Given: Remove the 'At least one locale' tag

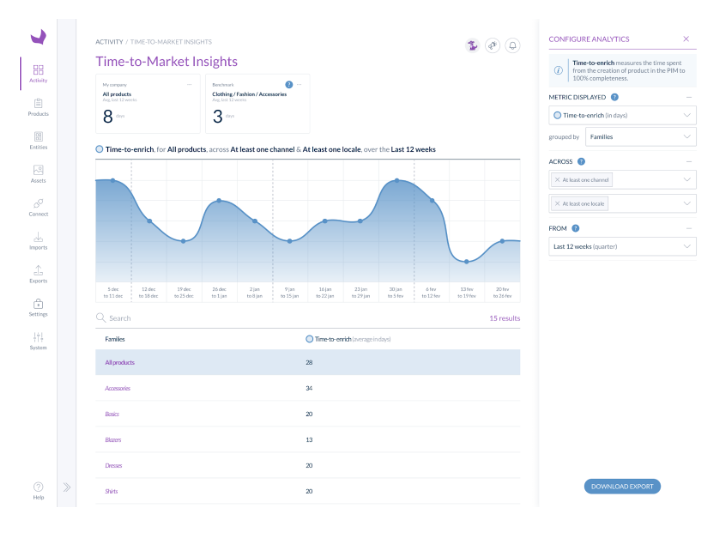Looking at the screenshot, I should [x=557, y=203].
